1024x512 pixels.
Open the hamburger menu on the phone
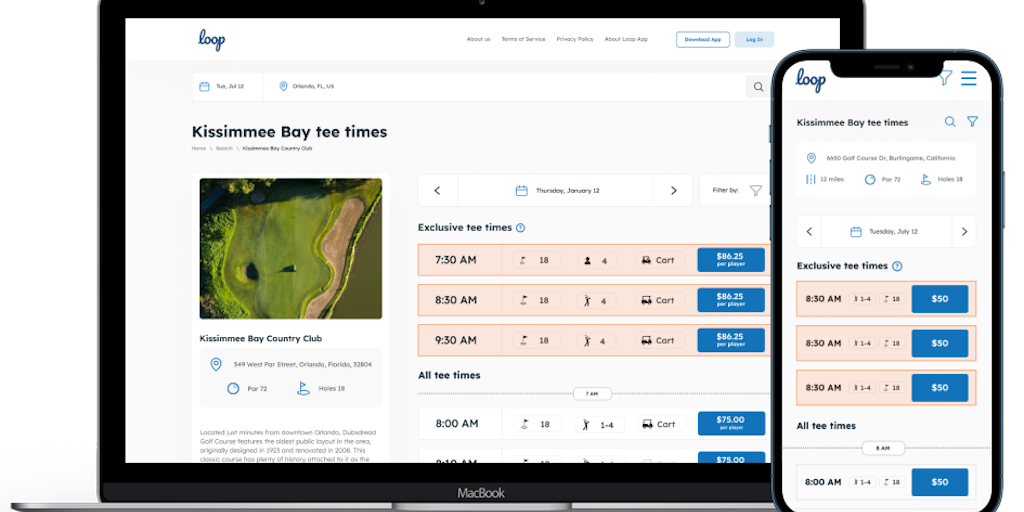point(968,78)
